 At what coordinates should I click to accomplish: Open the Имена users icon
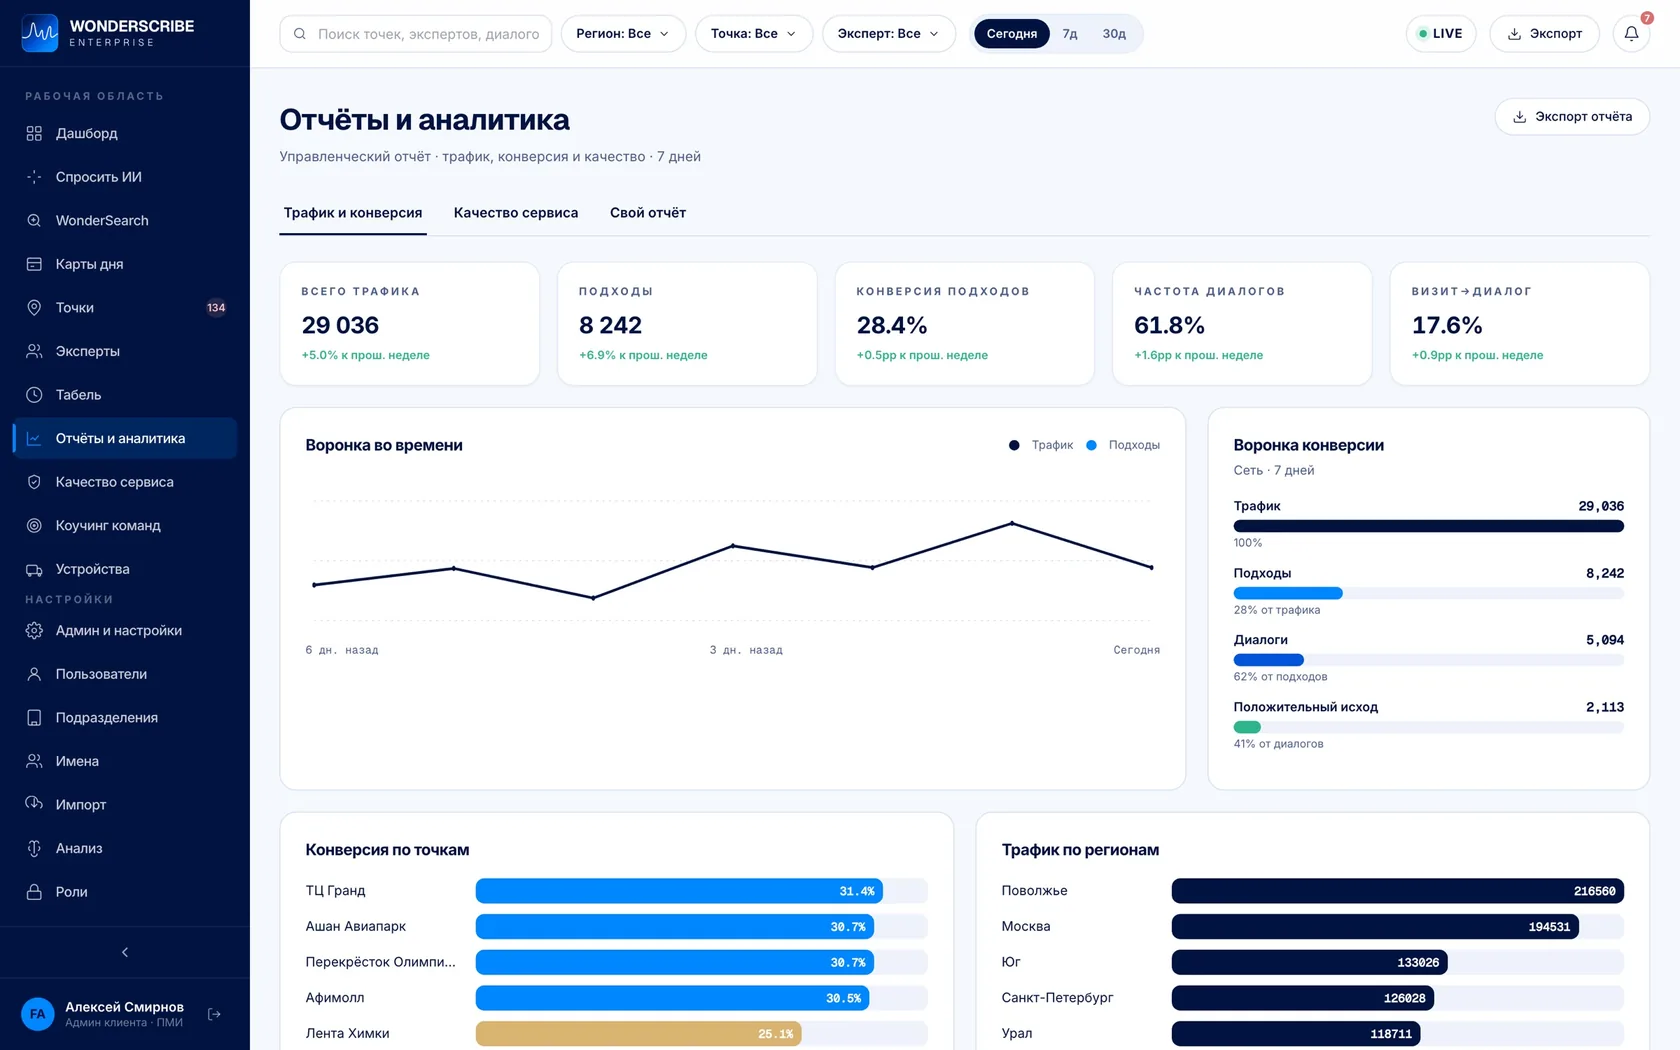point(34,761)
